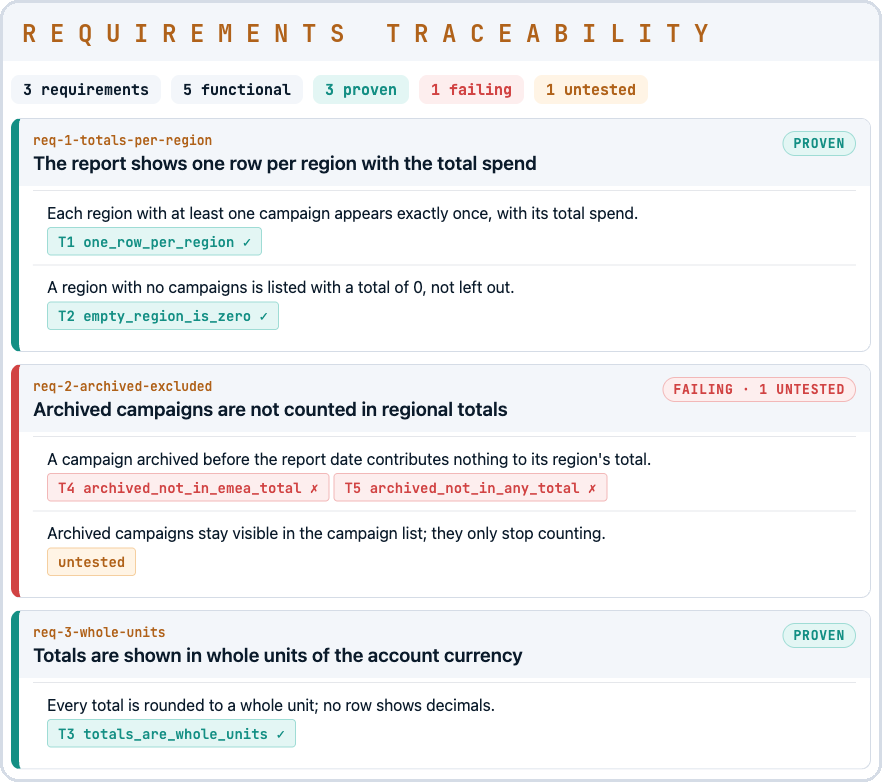The height and width of the screenshot is (782, 882).
Task: Click criterion 'Every total is rounded to a whole unit'
Action: point(271,705)
